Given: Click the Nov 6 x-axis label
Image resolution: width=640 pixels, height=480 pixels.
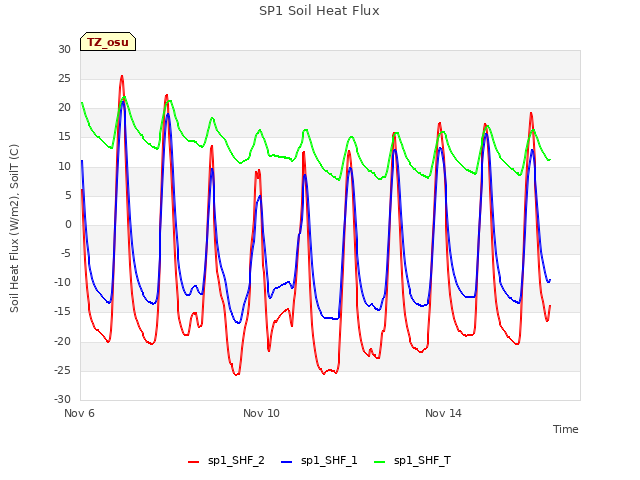Looking at the screenshot, I should 79,413.
